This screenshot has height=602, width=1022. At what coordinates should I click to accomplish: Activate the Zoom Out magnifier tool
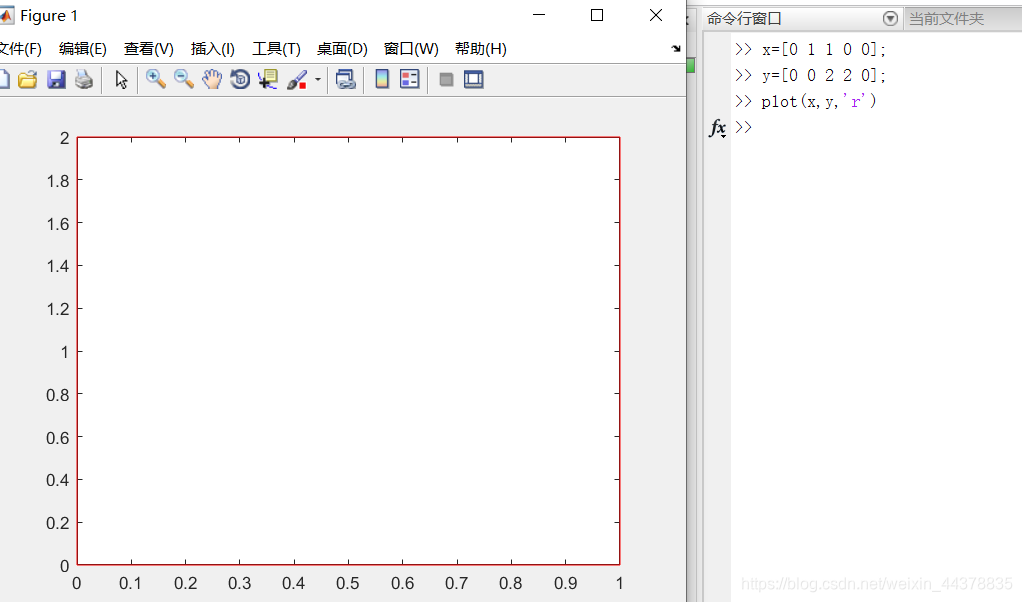(x=184, y=79)
